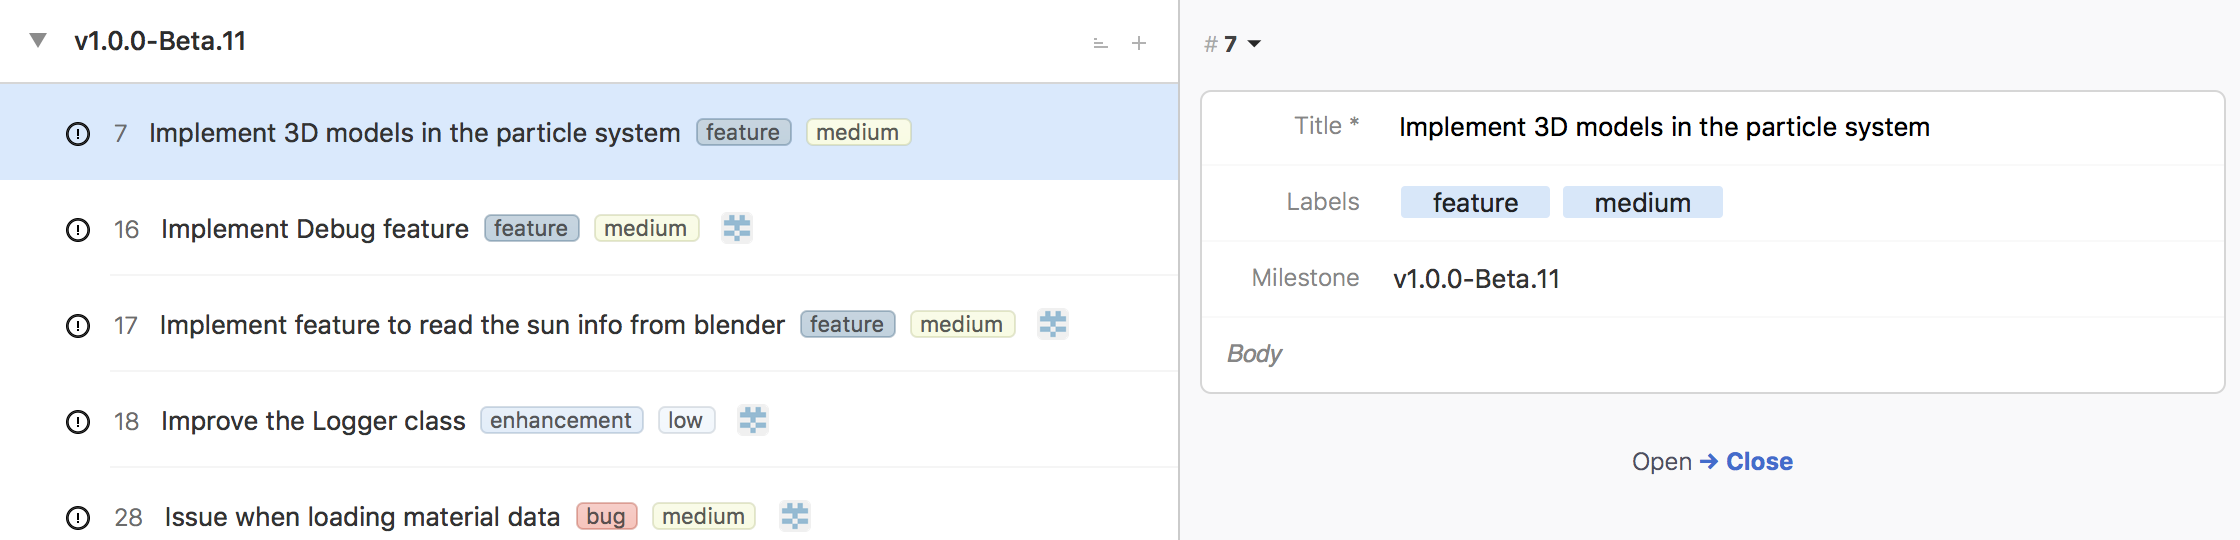Click the Close issue link
Image resolution: width=2240 pixels, height=540 pixels.
(1759, 462)
